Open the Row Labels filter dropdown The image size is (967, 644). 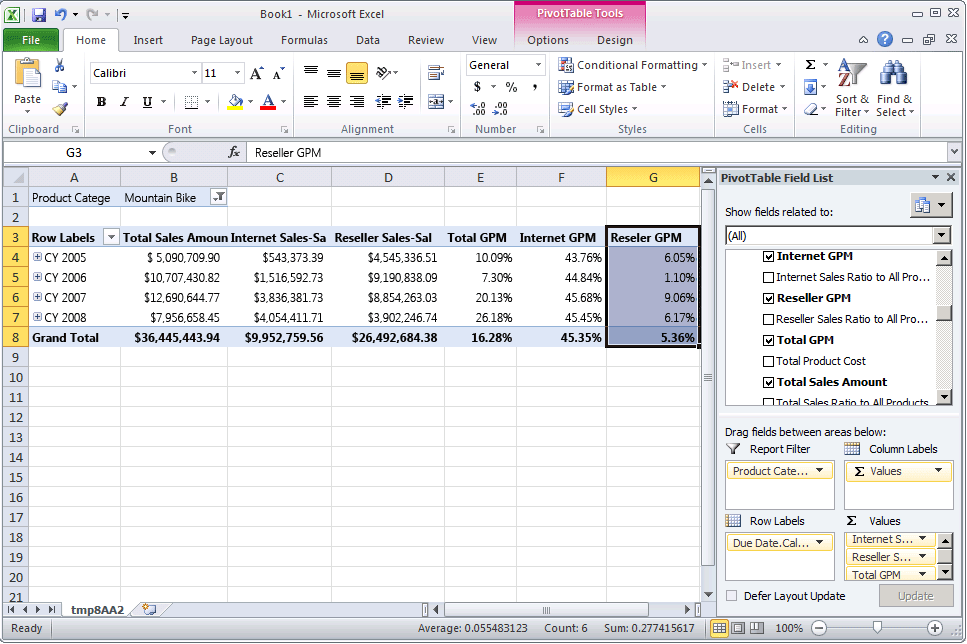coord(111,238)
